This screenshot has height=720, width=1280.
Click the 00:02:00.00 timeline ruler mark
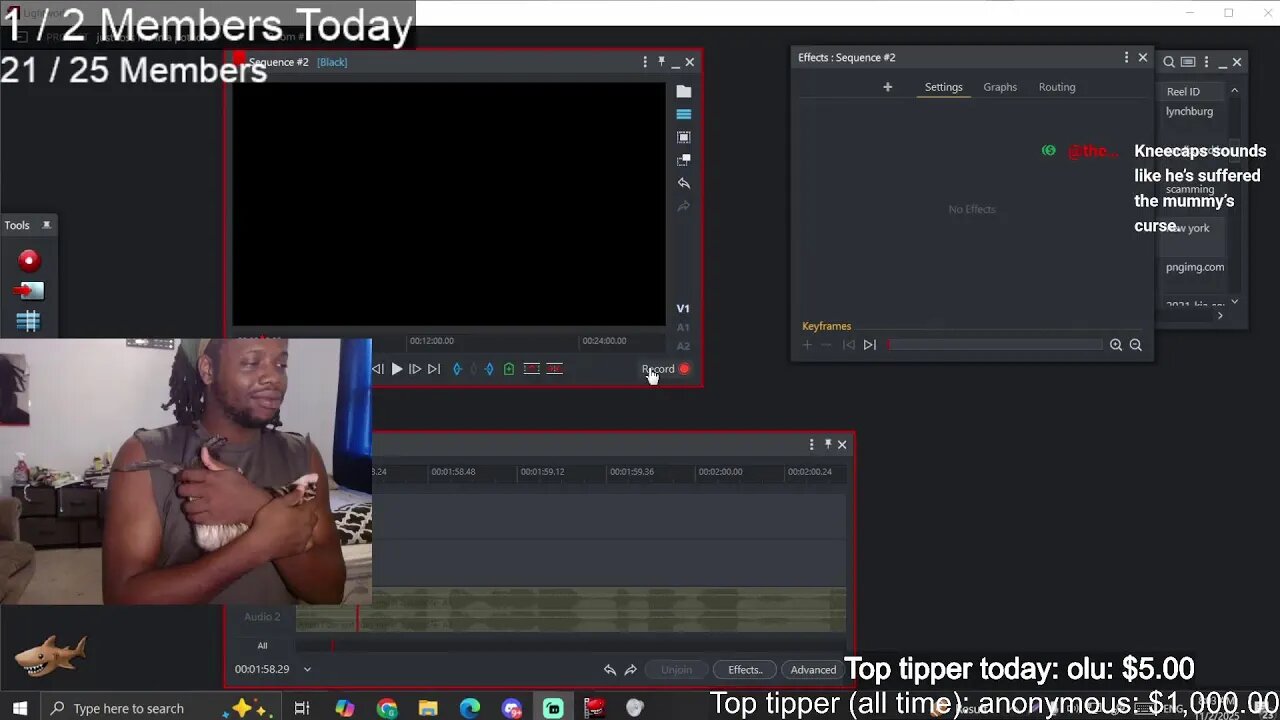[x=720, y=472]
